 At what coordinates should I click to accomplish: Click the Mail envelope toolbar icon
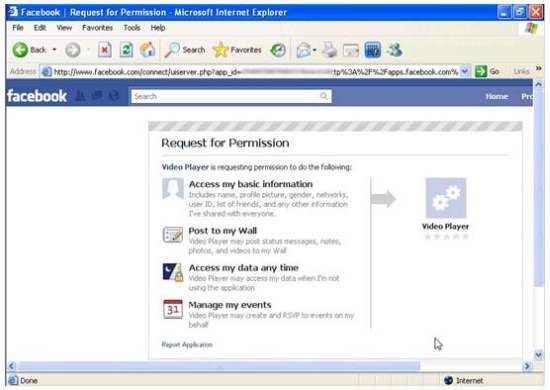coord(303,50)
